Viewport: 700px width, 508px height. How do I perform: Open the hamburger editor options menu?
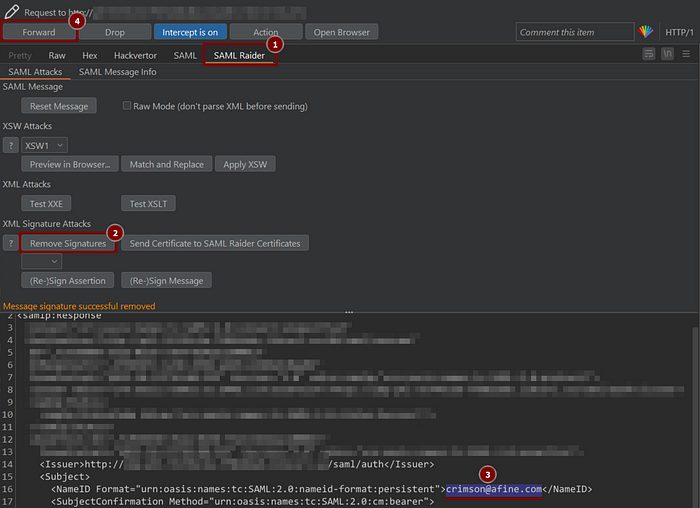[686, 54]
